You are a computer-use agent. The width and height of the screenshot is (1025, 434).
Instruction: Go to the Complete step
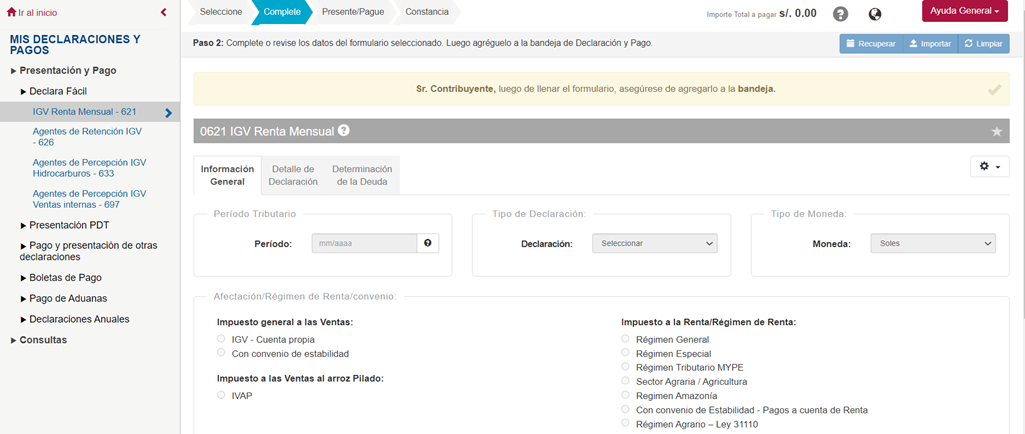(284, 12)
